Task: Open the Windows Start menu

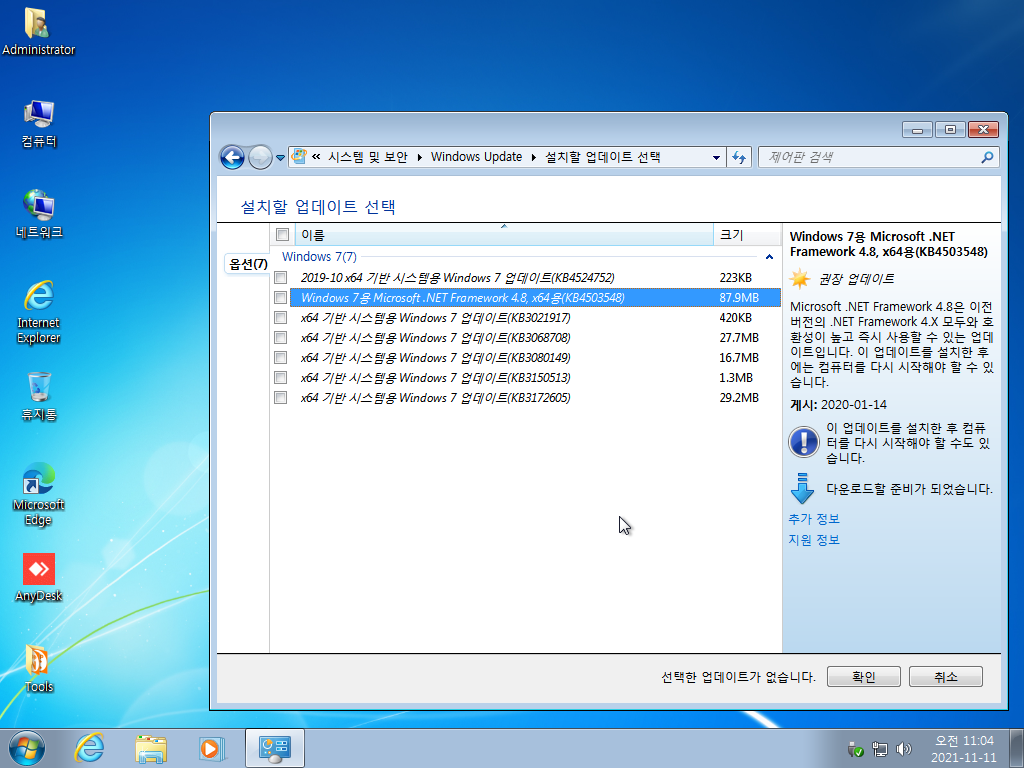Action: [27, 748]
